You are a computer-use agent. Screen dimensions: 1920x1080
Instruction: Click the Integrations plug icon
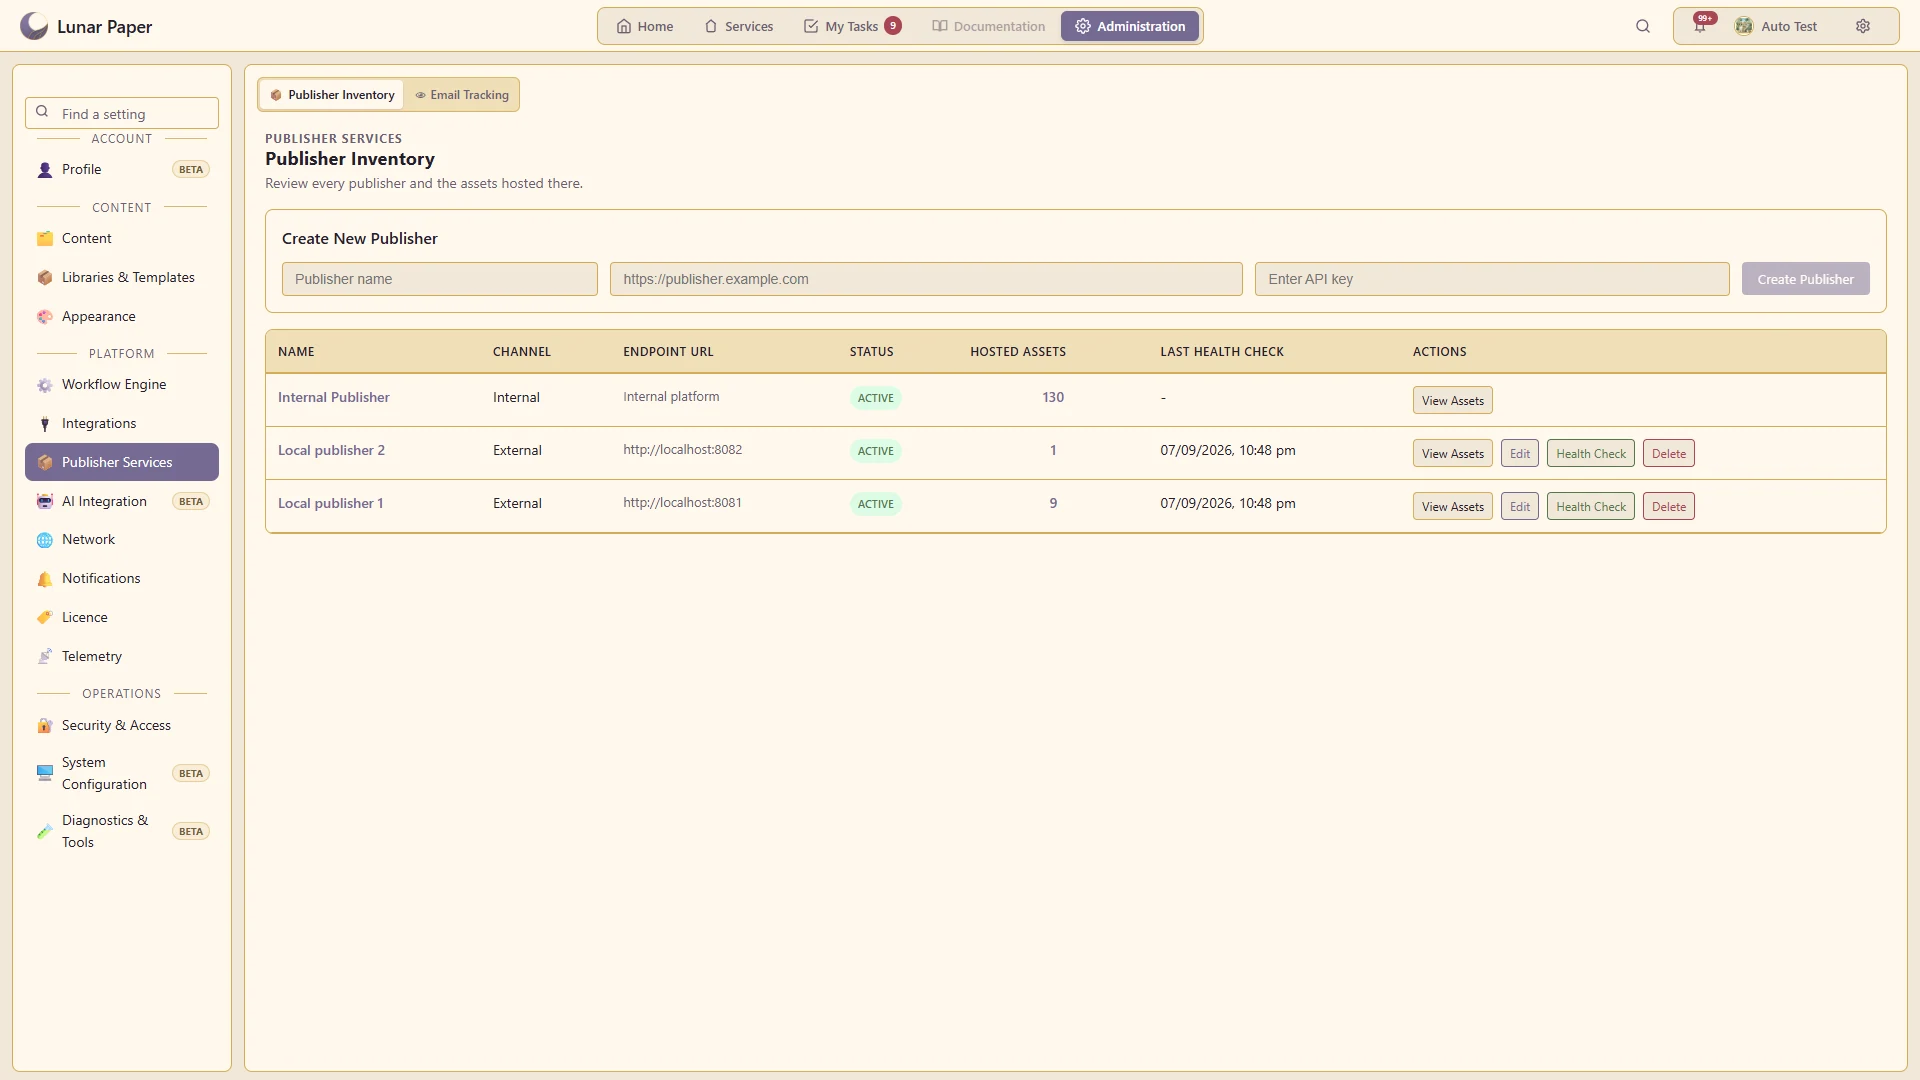click(45, 424)
